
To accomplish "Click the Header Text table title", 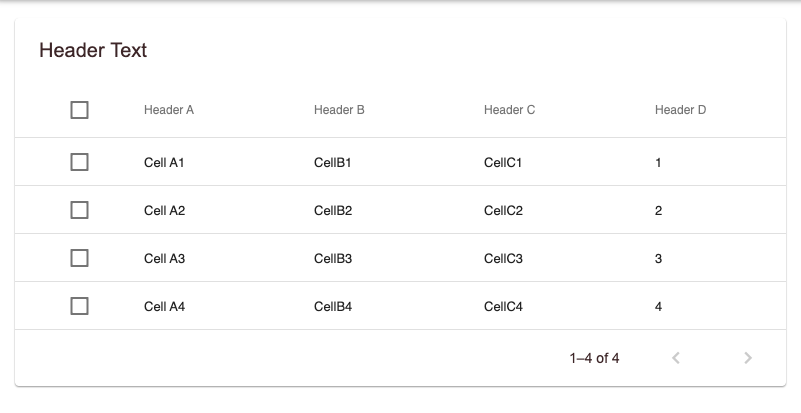I will coord(93,51).
